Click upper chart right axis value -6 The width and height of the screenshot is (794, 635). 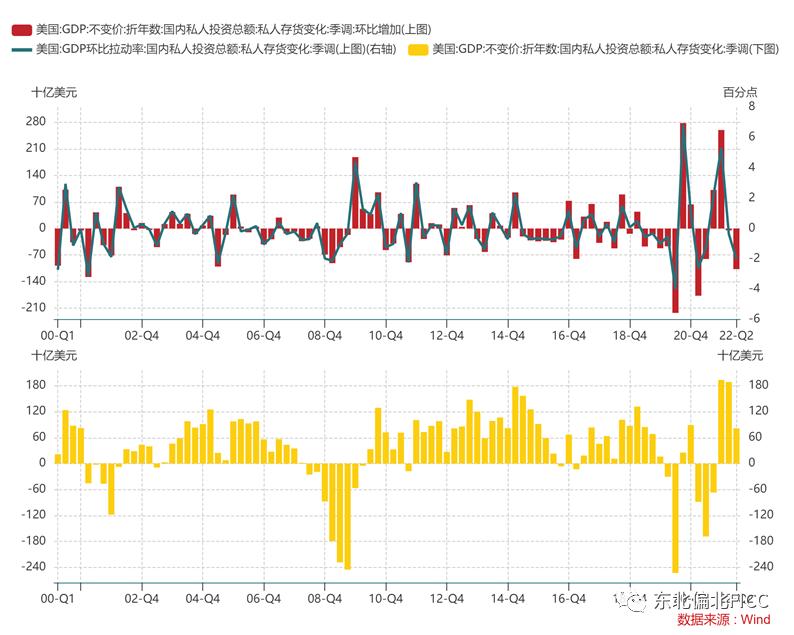click(754, 319)
